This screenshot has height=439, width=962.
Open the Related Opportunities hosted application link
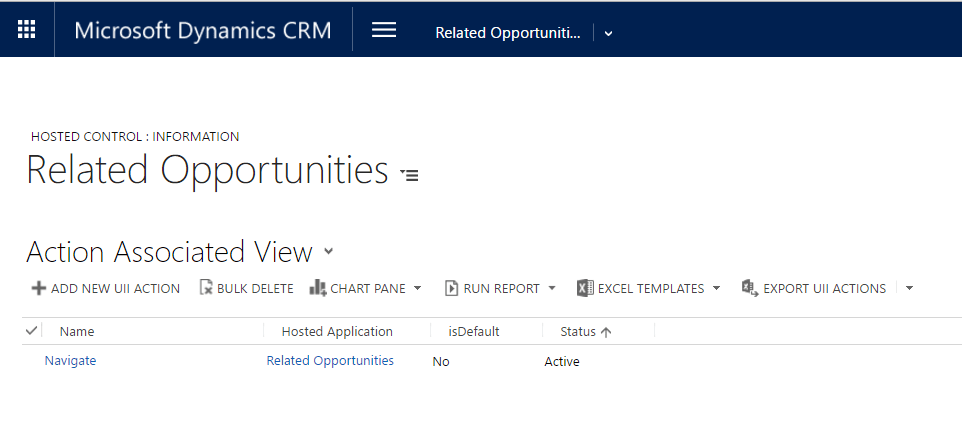330,361
